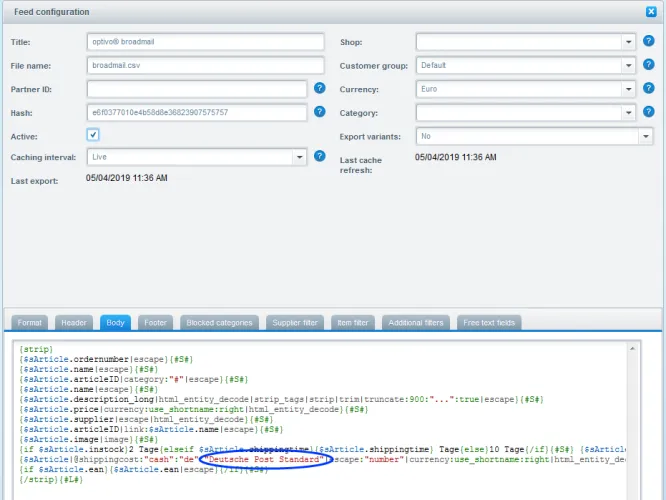Viewport: 666px width, 500px height.
Task: Click the Last cache refresh date value
Action: pyautogui.click(x=456, y=157)
